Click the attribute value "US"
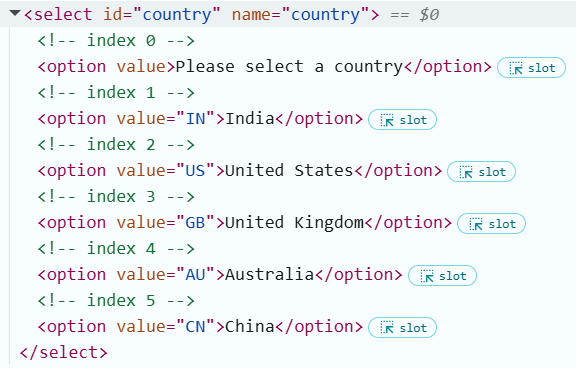Screen dimensions: 576x368 195,170
